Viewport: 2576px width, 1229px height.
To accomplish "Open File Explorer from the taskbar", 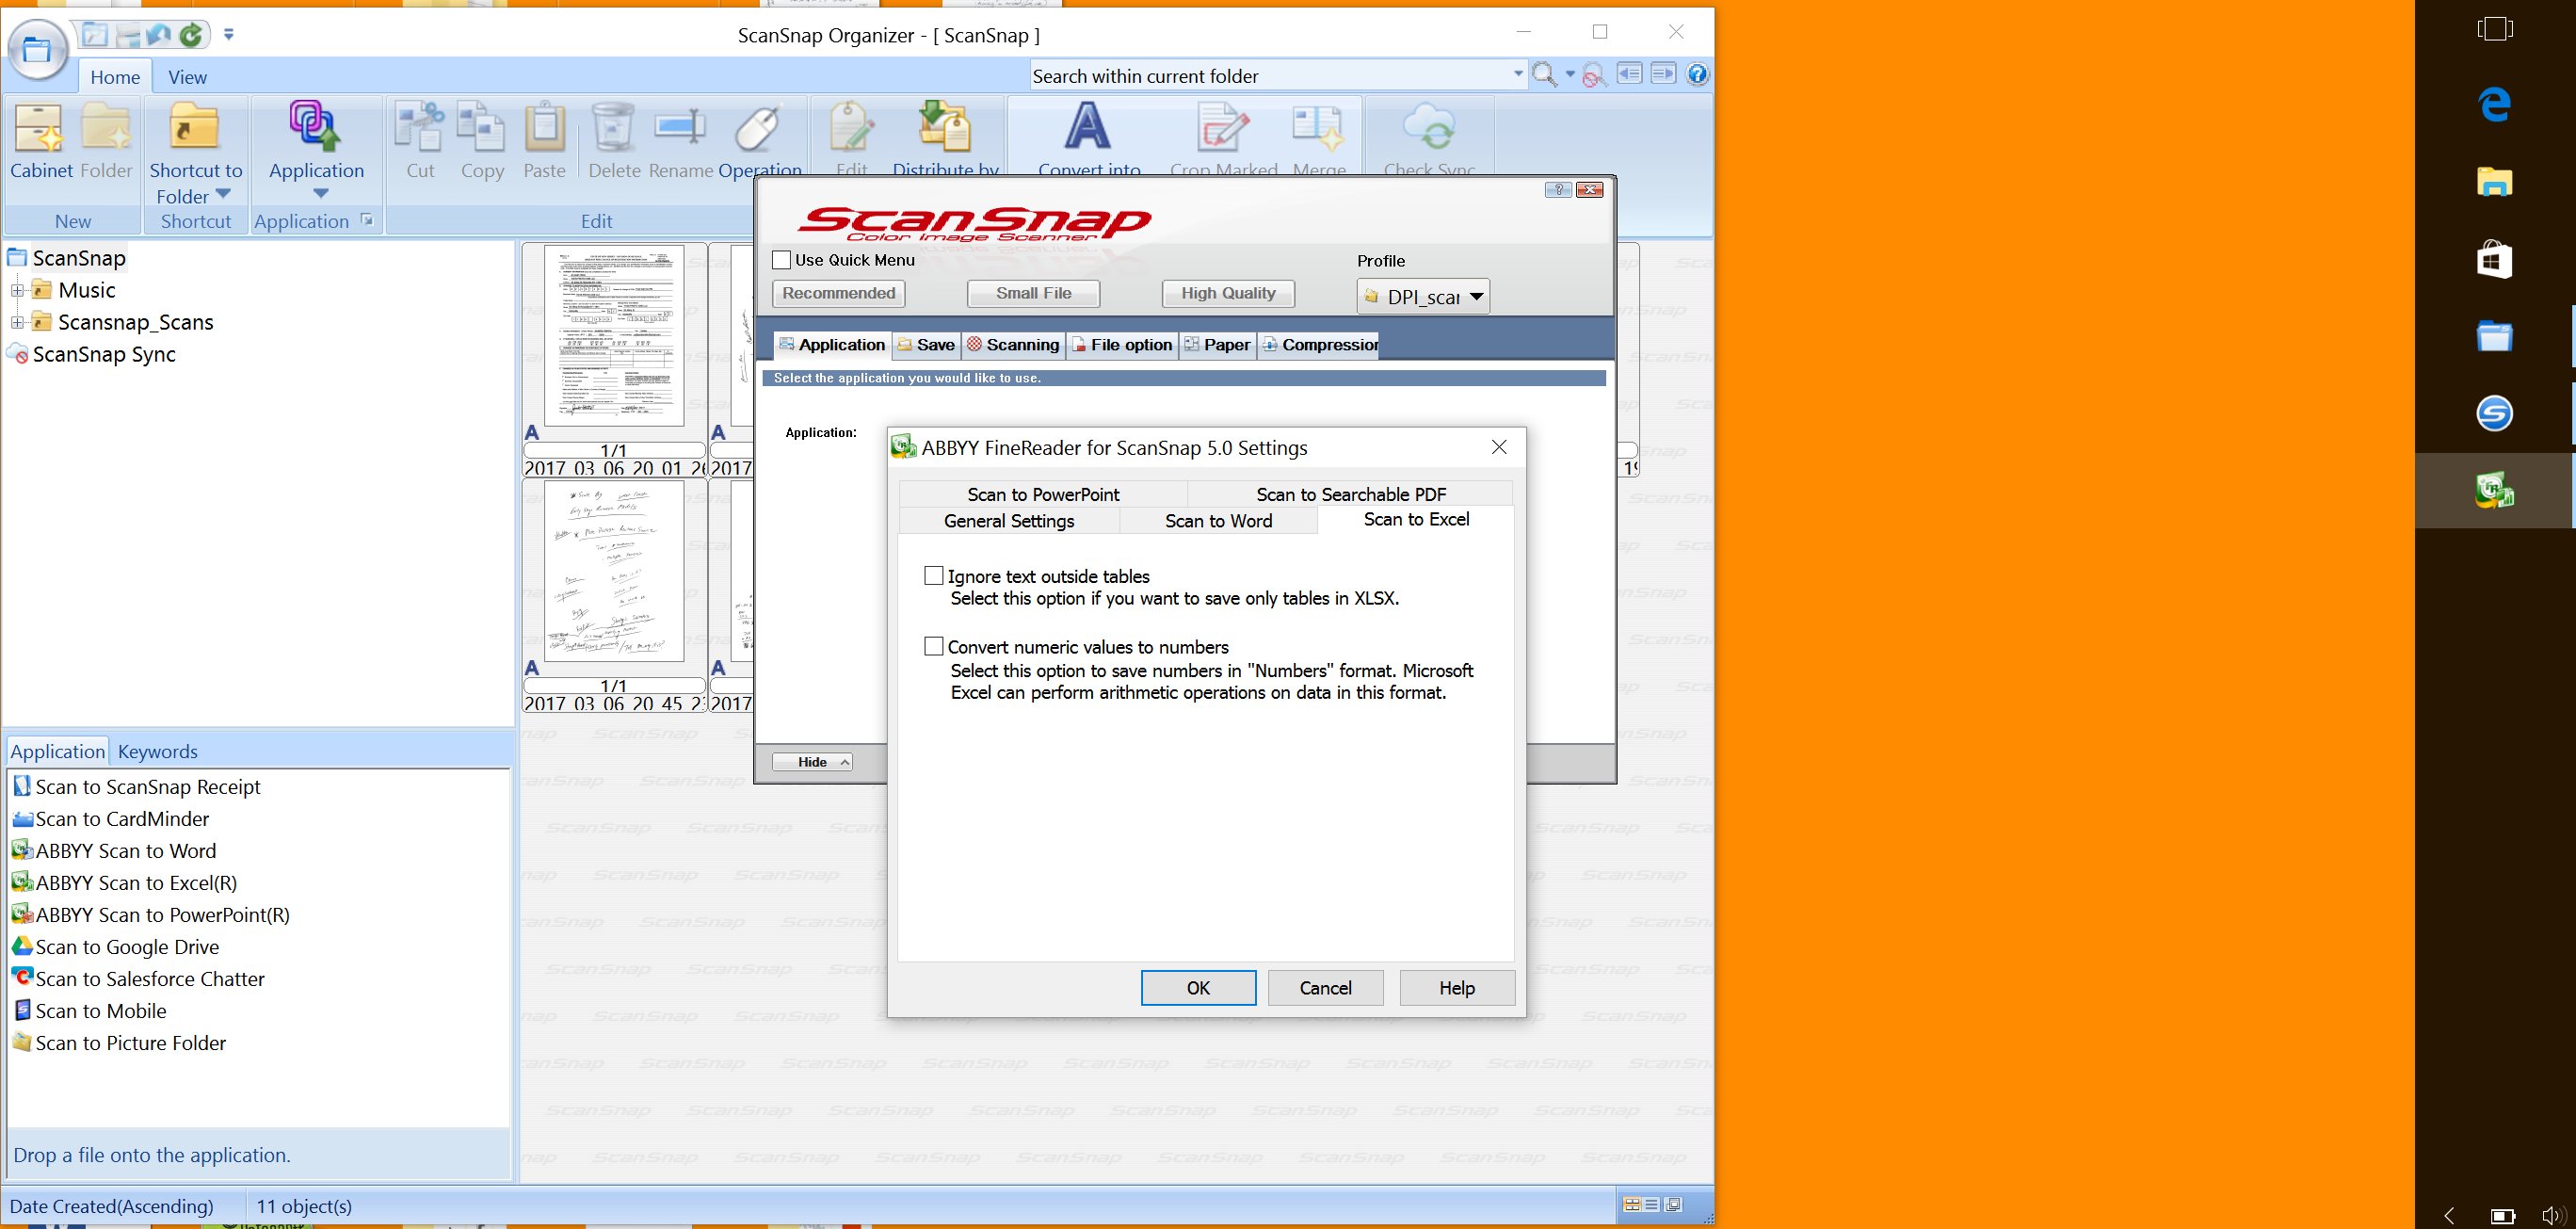I will tap(2495, 182).
